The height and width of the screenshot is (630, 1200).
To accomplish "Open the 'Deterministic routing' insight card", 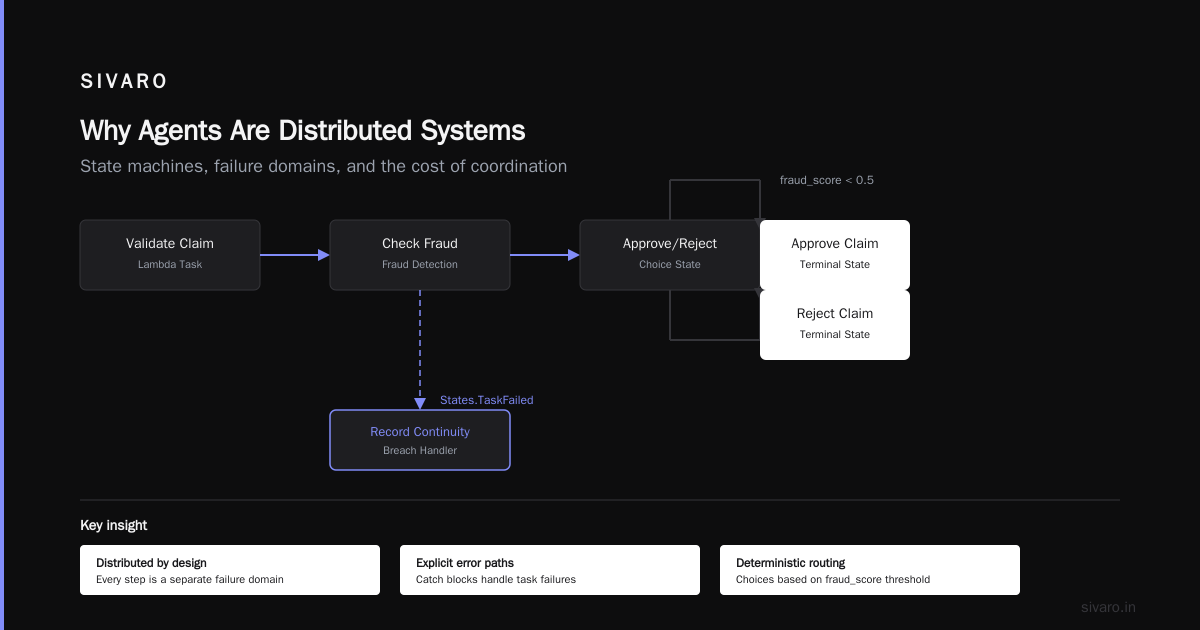I will (870, 570).
